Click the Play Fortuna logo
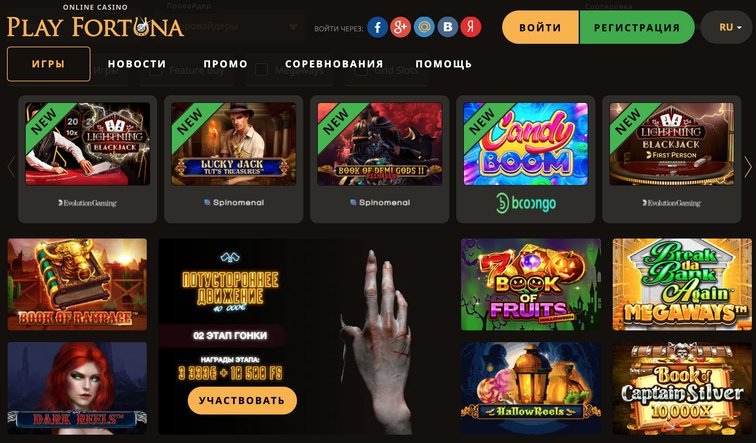Screen dimensions: 756x443 pos(95,22)
